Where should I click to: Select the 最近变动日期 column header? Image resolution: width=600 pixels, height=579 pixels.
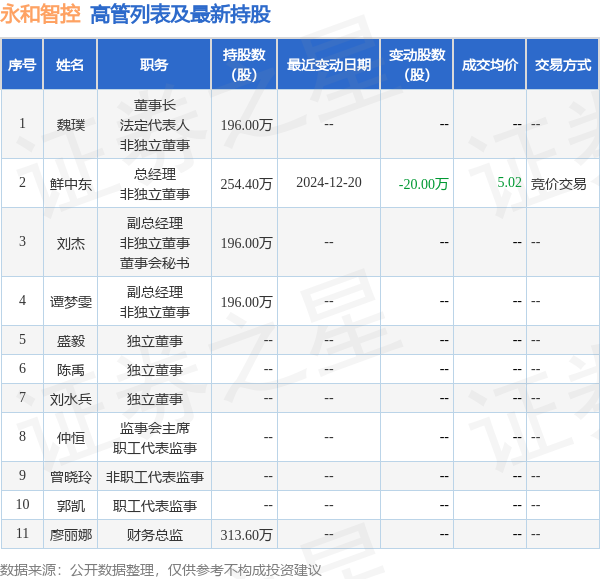(x=329, y=64)
